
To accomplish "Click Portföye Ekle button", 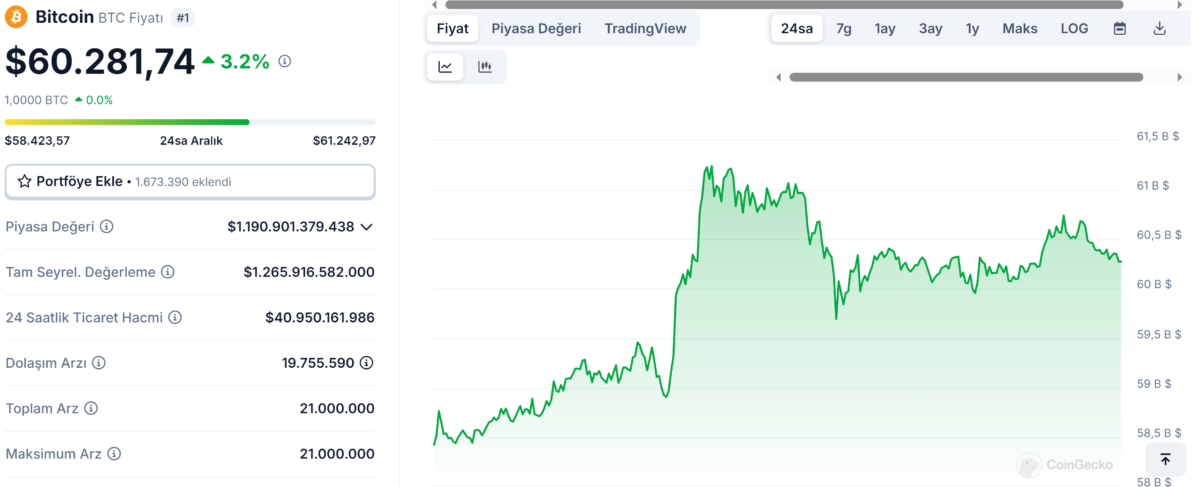I will (x=190, y=182).
